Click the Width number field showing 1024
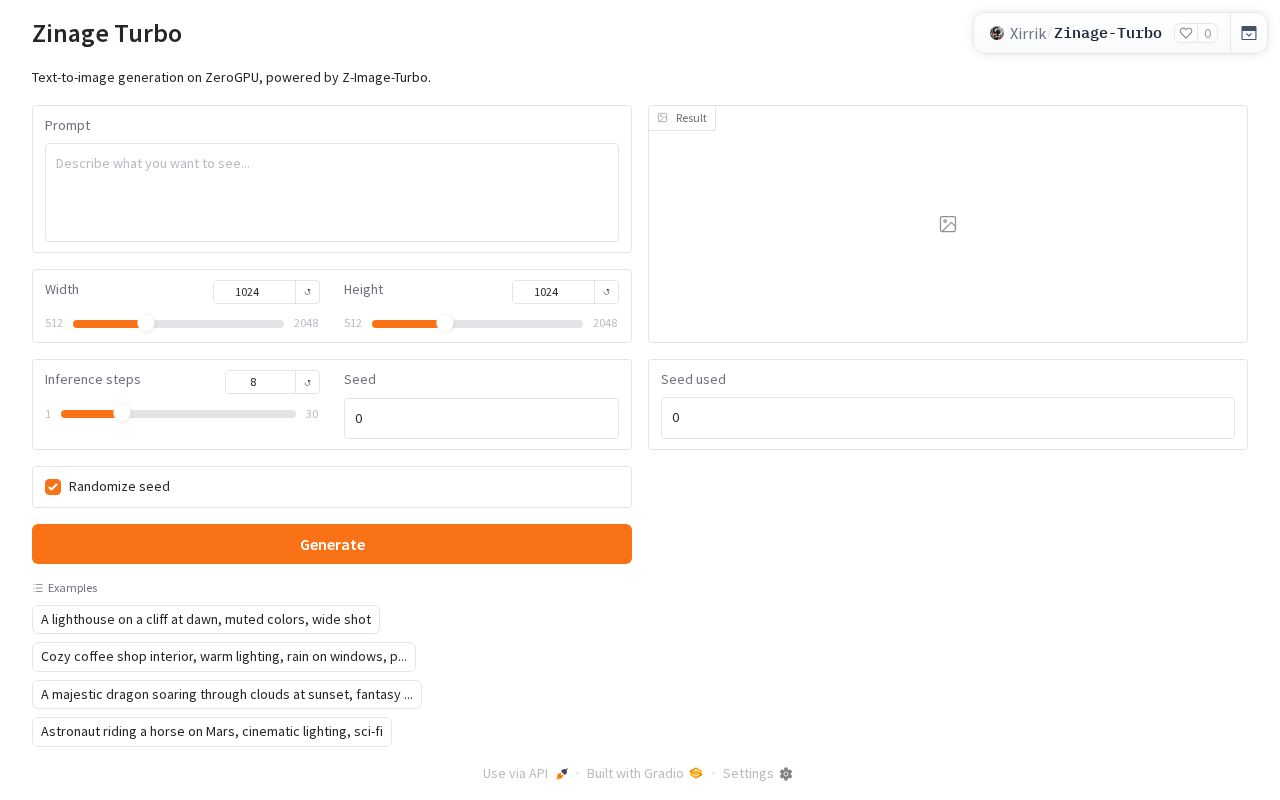The width and height of the screenshot is (1280, 800). [254, 292]
